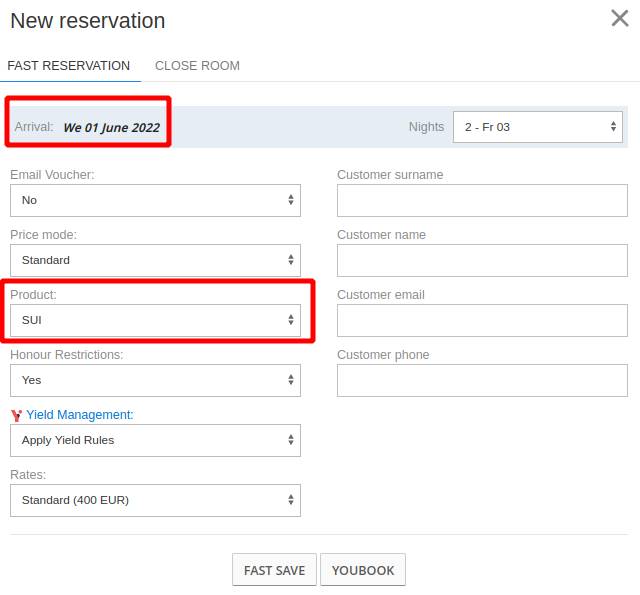The height and width of the screenshot is (595, 640).
Task: Click the red Yield Management icon
Action: pyautogui.click(x=16, y=415)
